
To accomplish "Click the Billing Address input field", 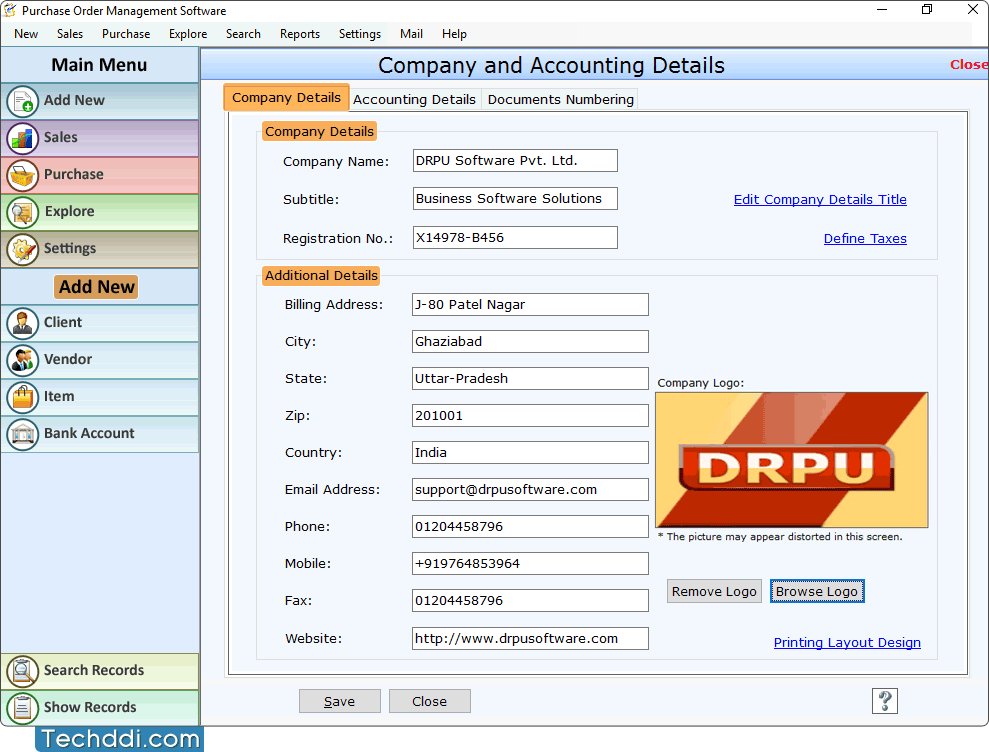I will [x=530, y=305].
